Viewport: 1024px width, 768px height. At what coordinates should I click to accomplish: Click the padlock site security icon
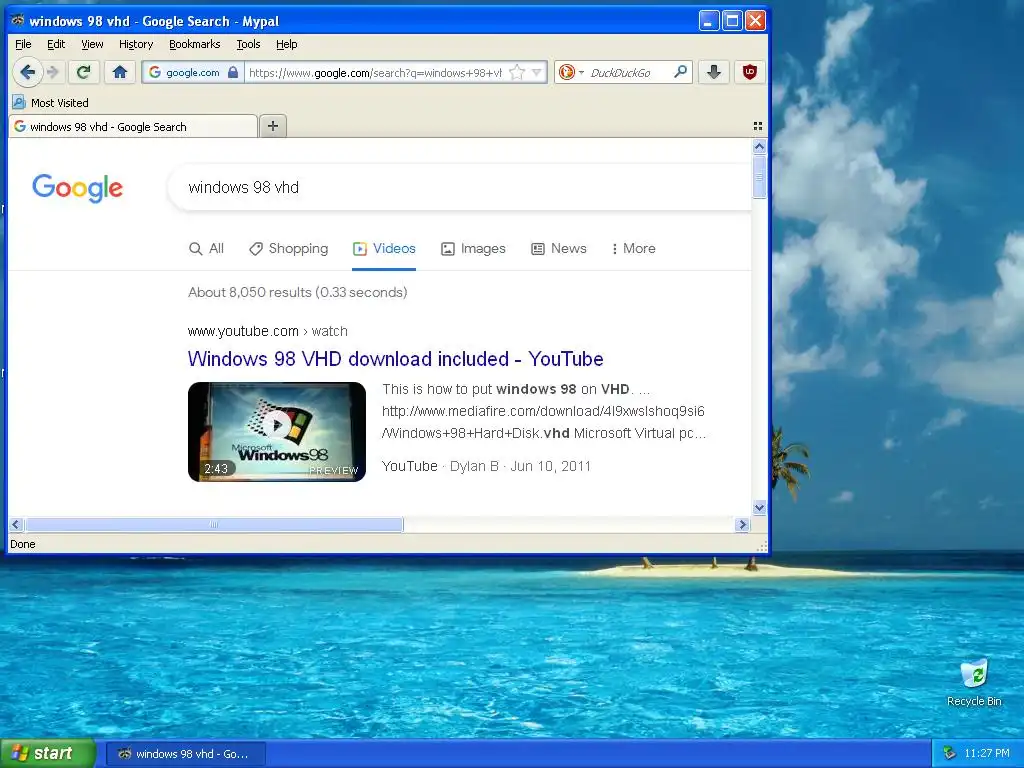point(233,72)
